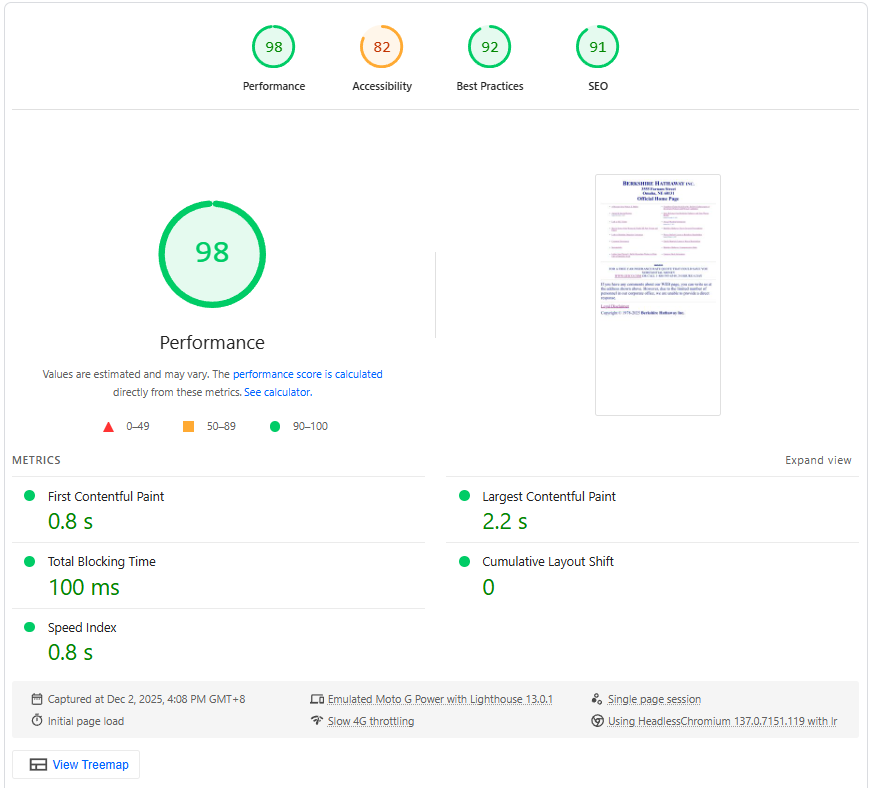Click the wifi icon beside Slow 4G throttling

[x=317, y=721]
